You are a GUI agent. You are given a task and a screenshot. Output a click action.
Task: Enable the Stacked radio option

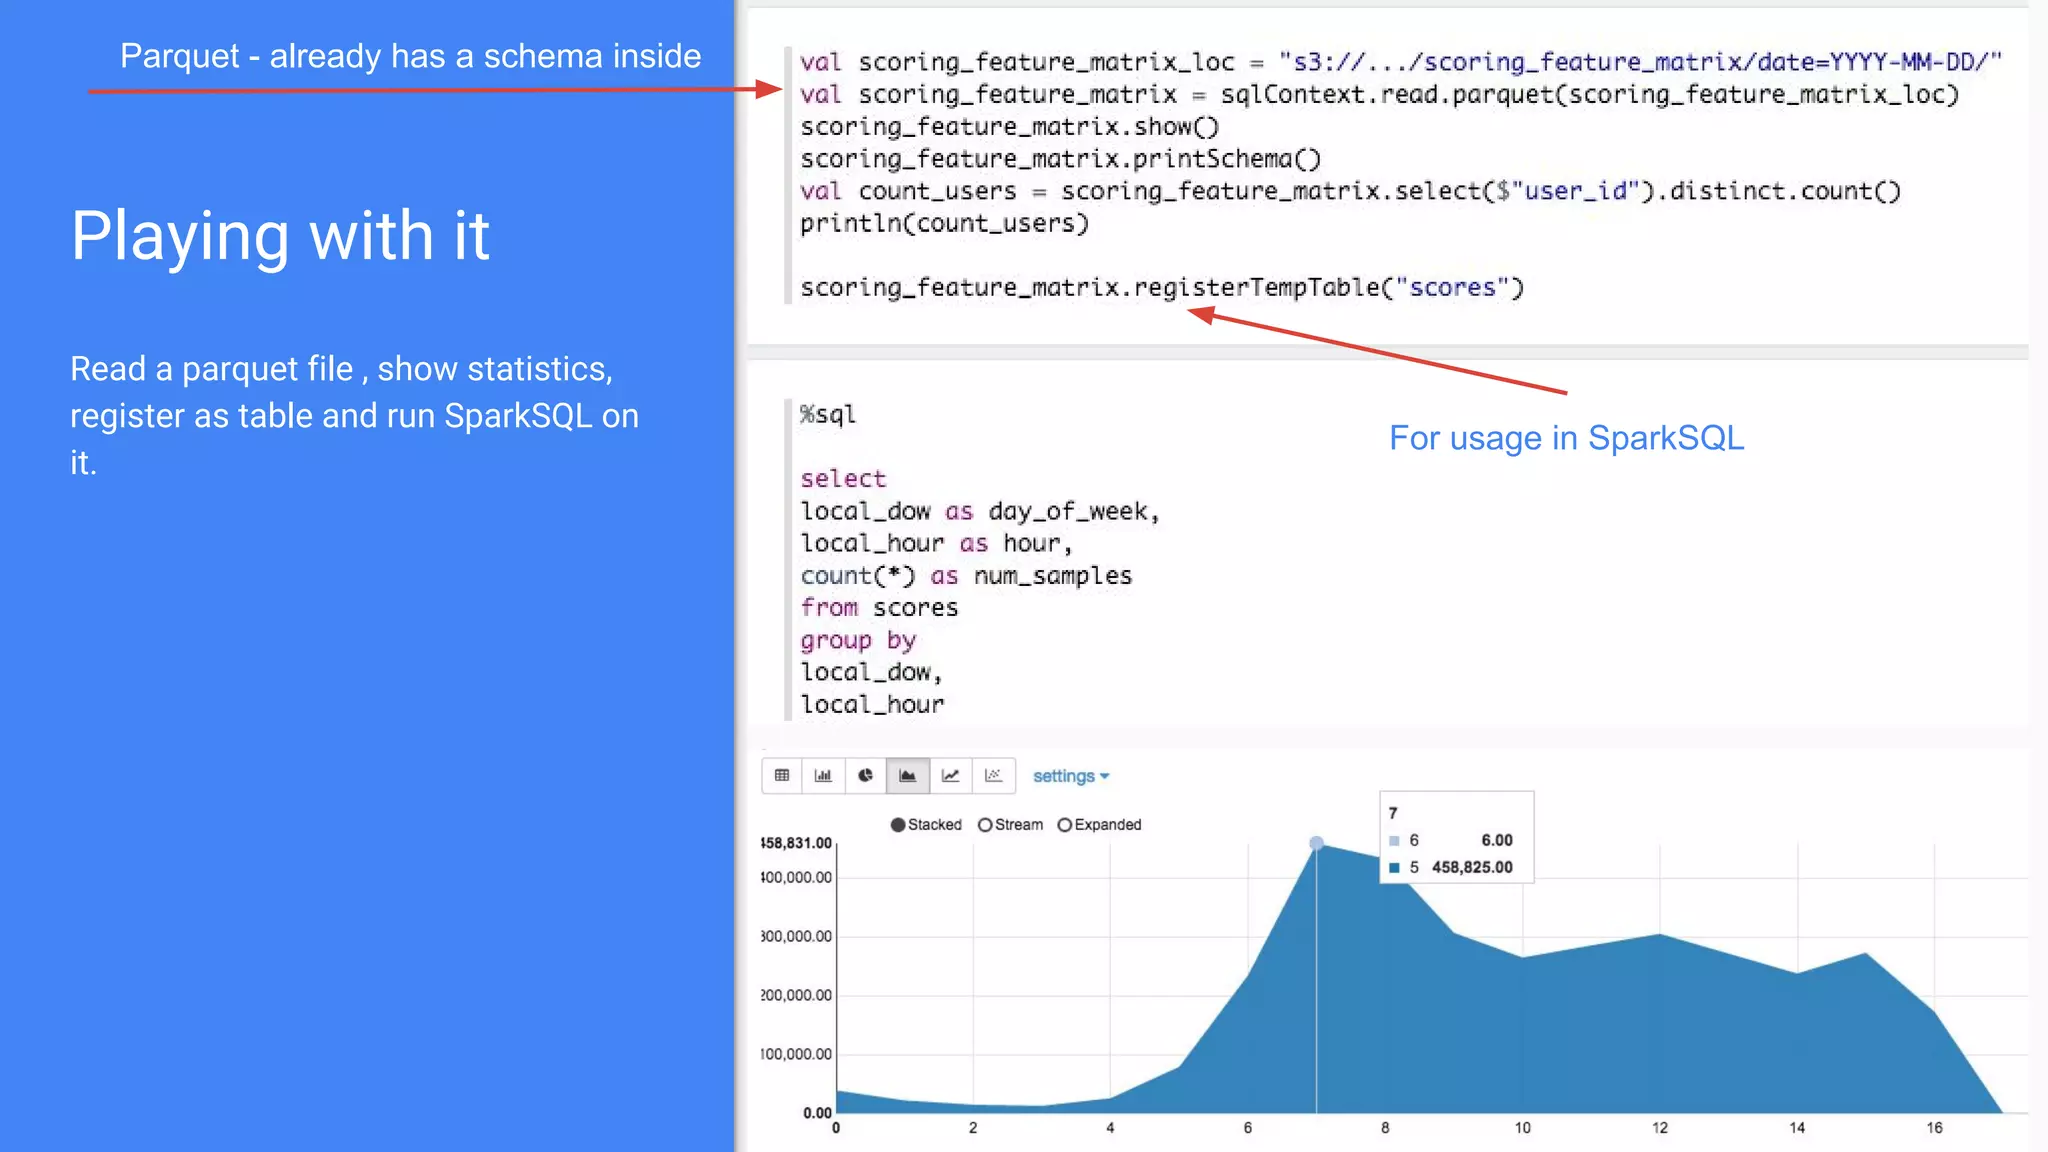898,825
